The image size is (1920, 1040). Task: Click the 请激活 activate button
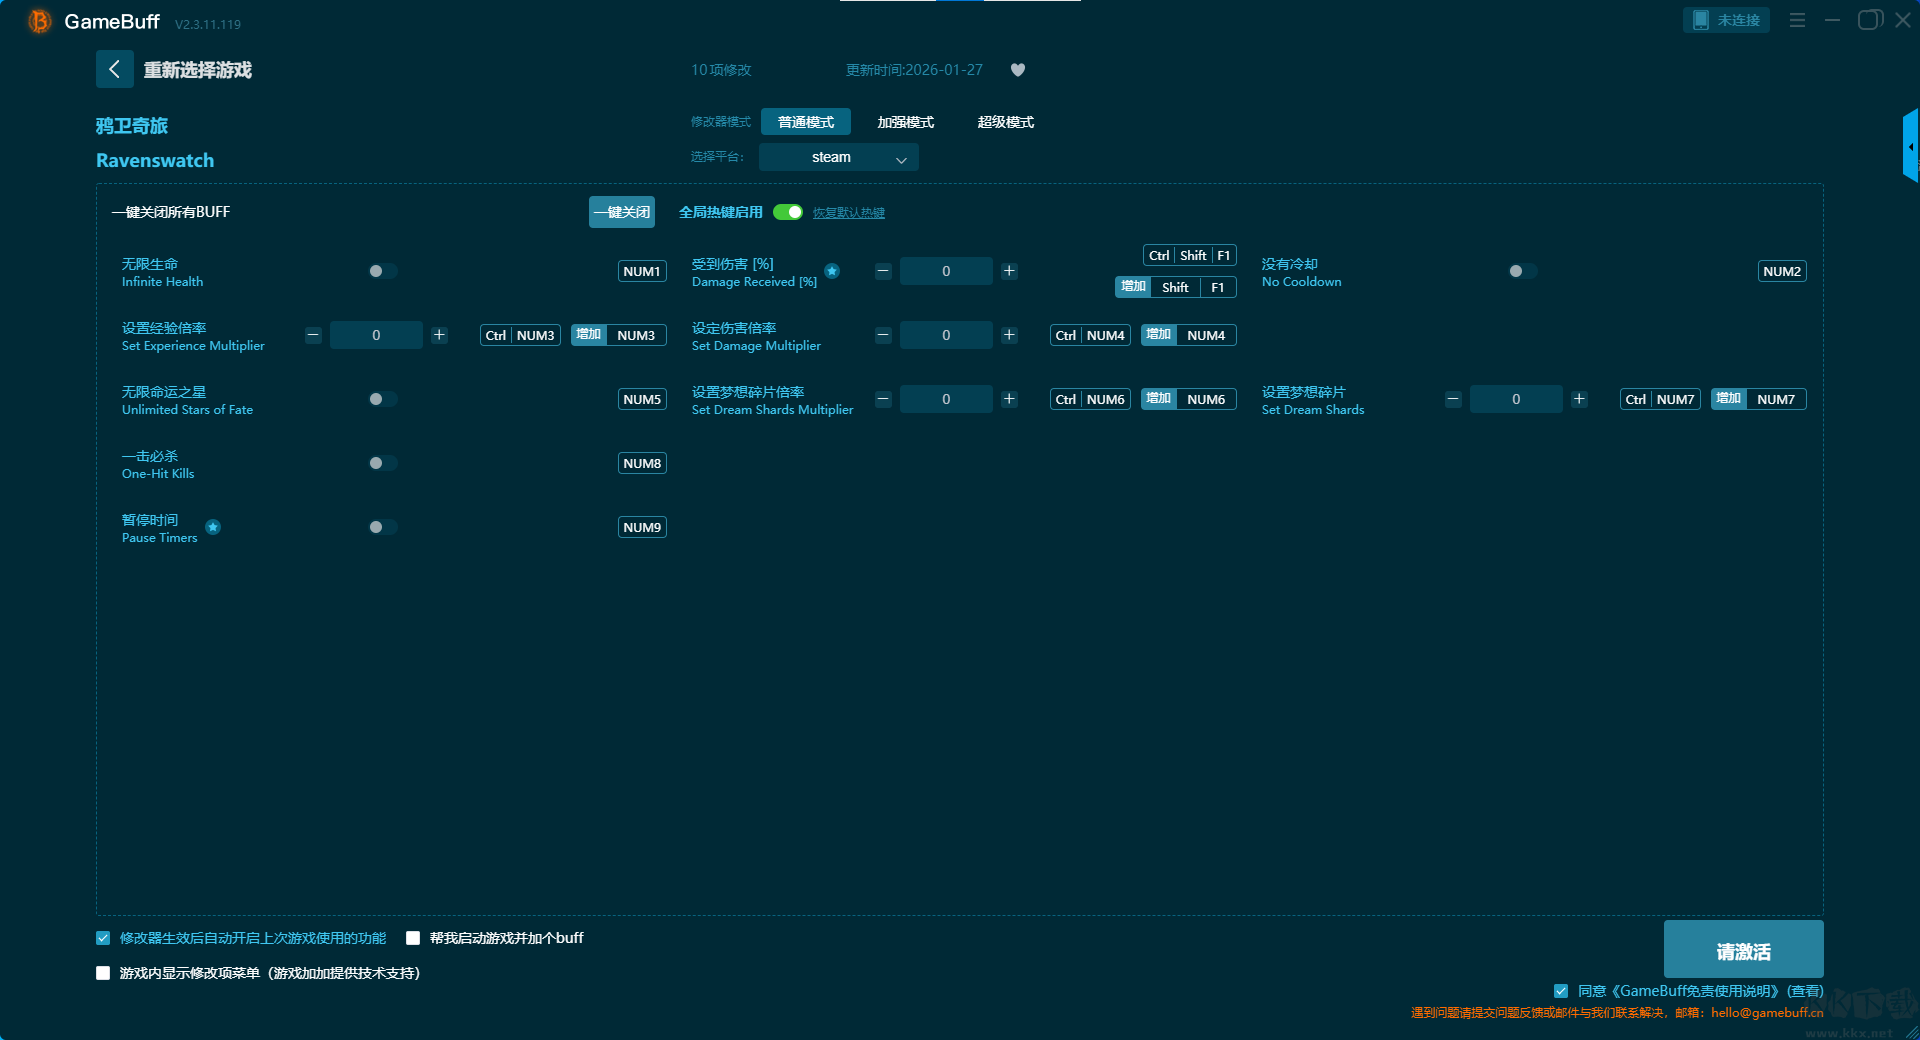coord(1743,951)
